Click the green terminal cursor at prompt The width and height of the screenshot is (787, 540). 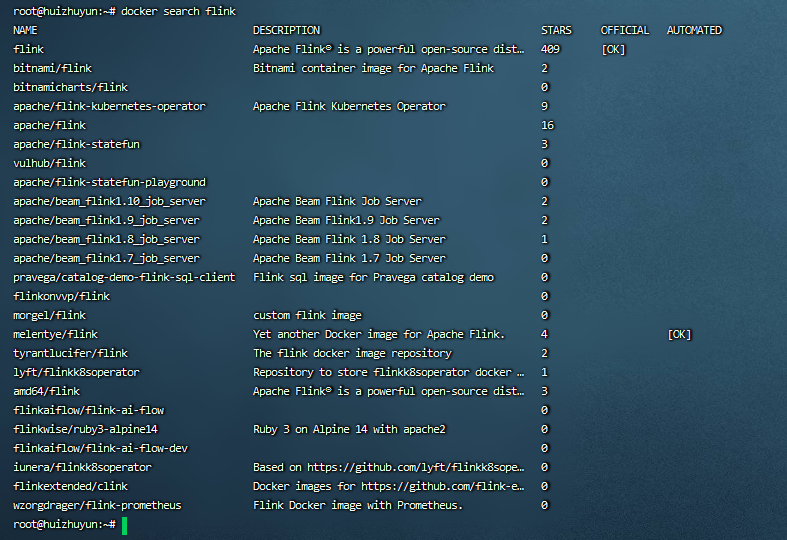click(x=124, y=525)
